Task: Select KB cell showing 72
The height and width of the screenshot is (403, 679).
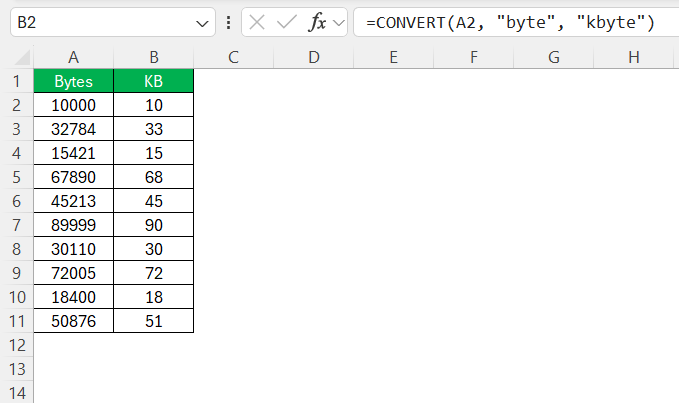Action: point(154,273)
